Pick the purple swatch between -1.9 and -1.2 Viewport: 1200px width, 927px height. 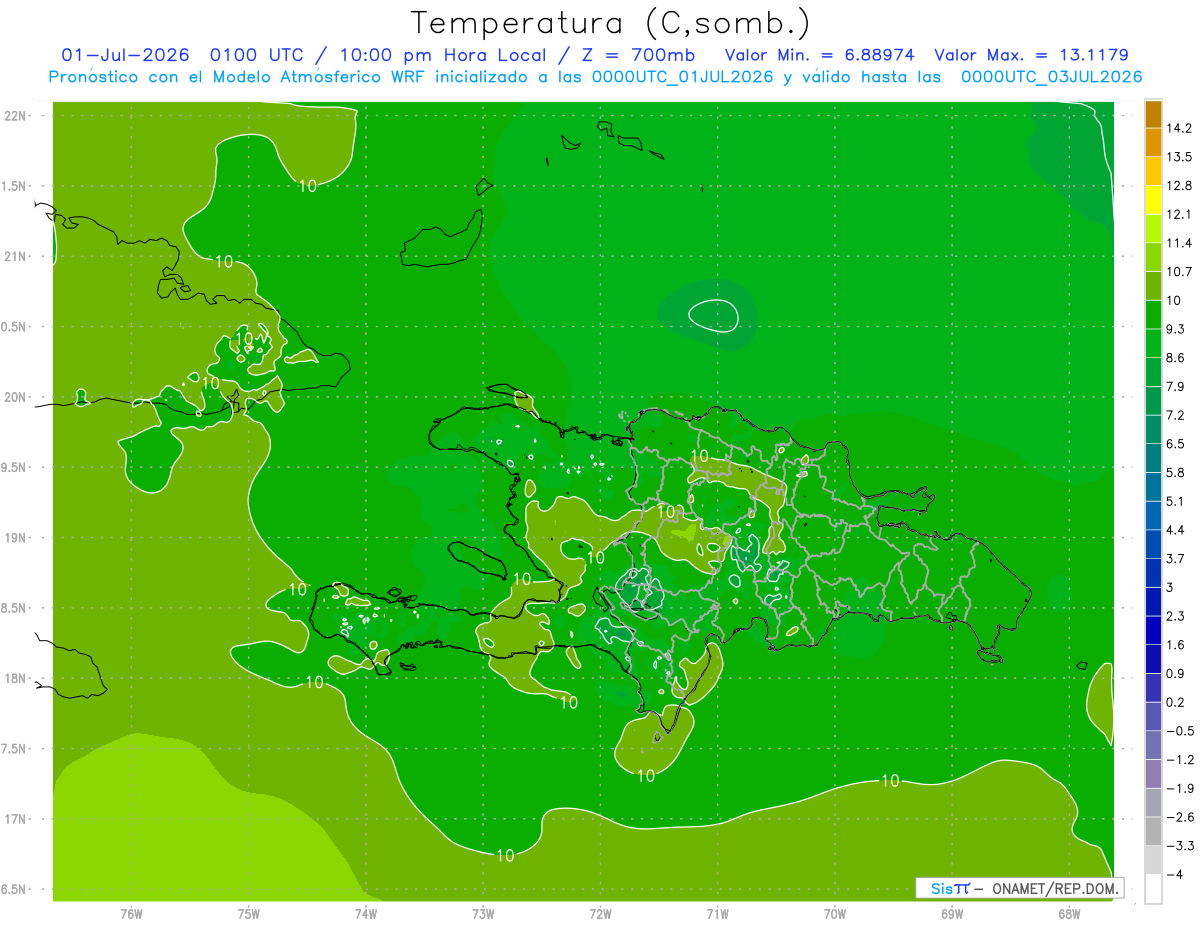pyautogui.click(x=1153, y=773)
